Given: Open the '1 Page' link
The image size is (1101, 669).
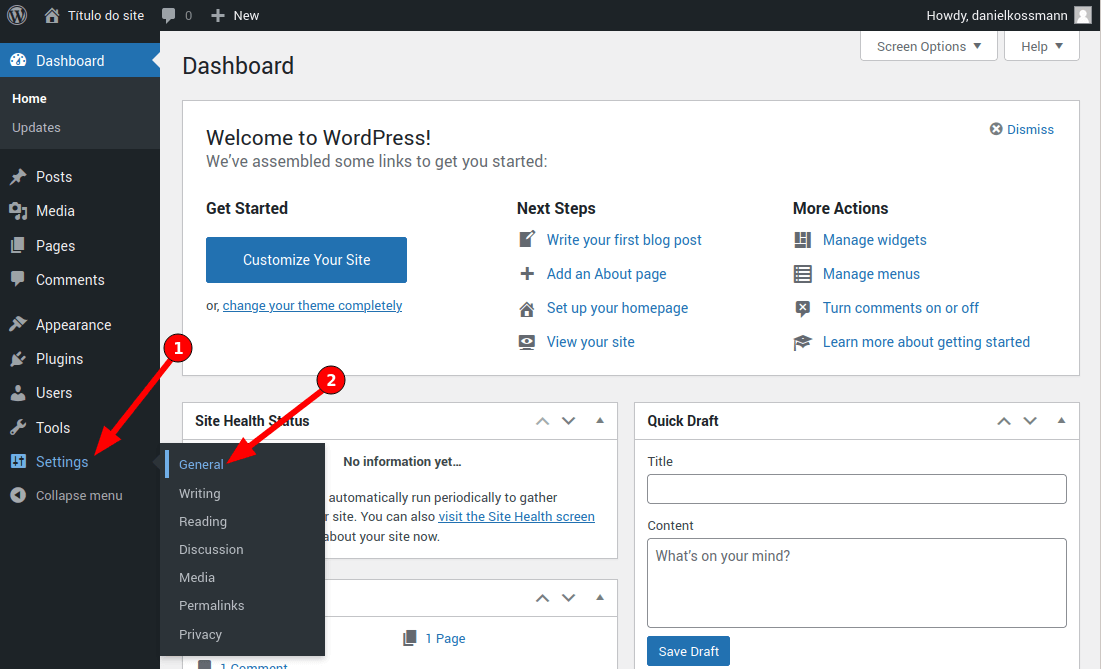Looking at the screenshot, I should tap(445, 639).
